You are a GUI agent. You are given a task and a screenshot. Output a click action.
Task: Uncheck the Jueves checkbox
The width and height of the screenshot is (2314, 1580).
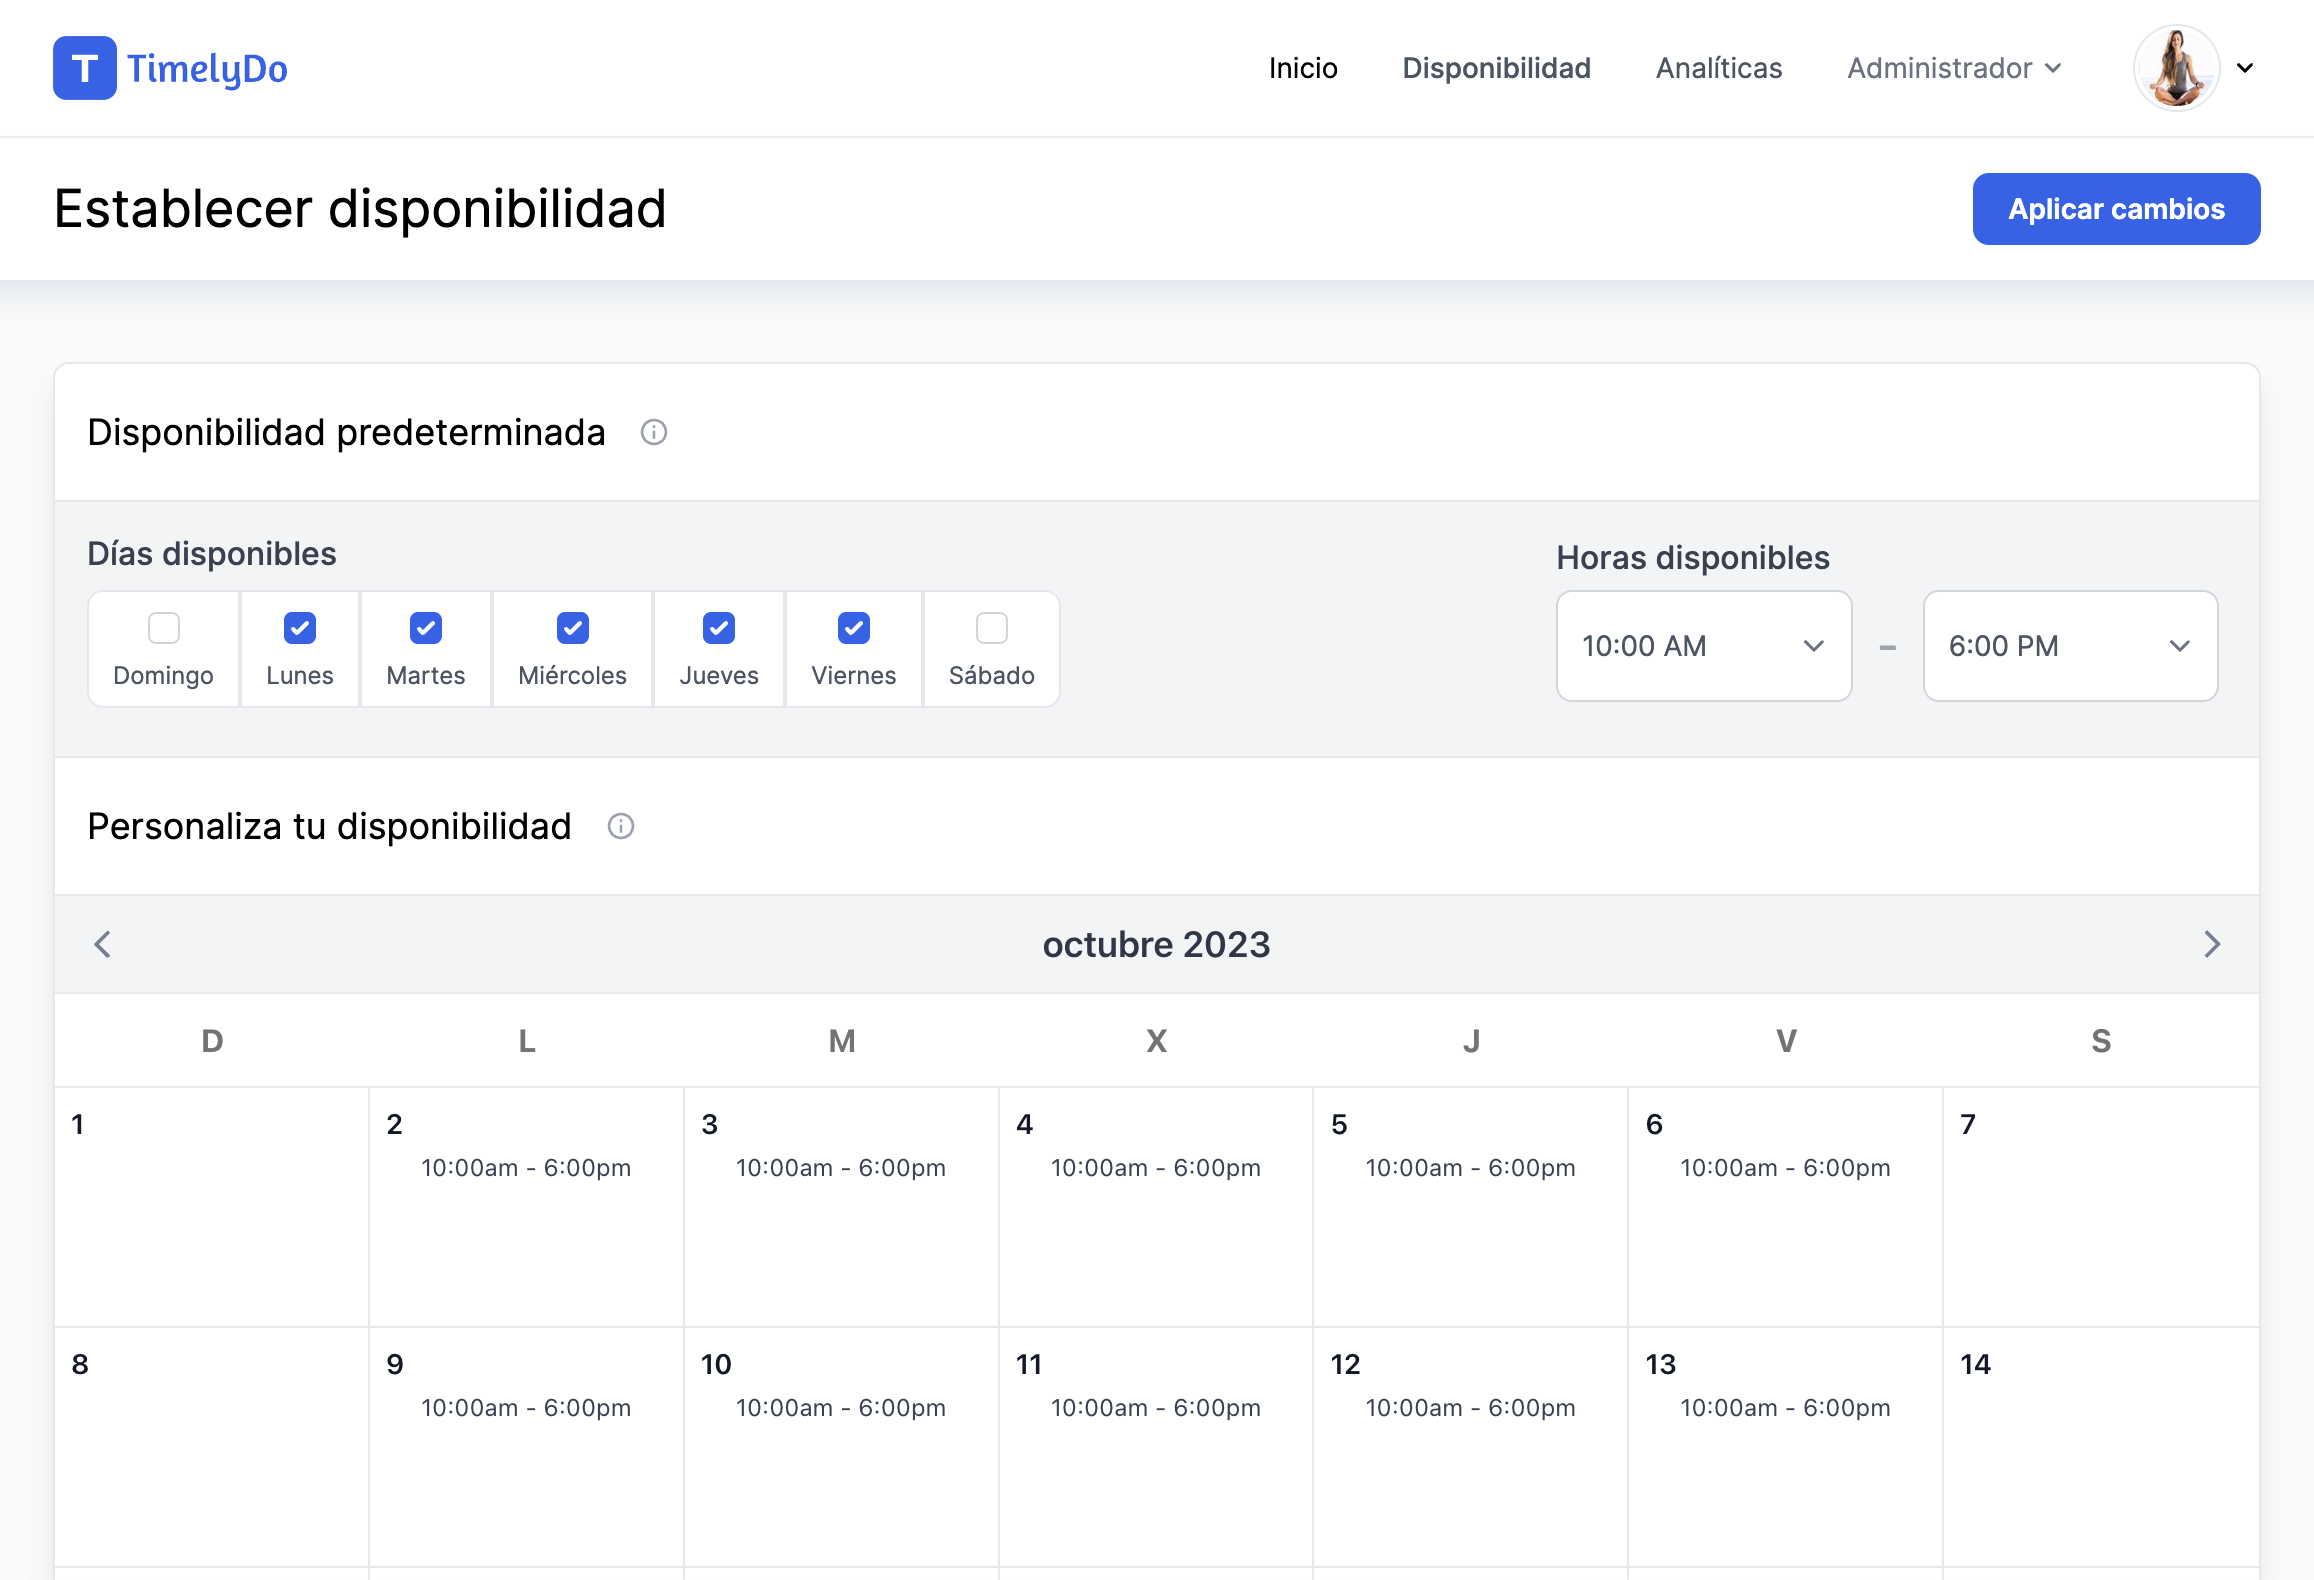719,628
